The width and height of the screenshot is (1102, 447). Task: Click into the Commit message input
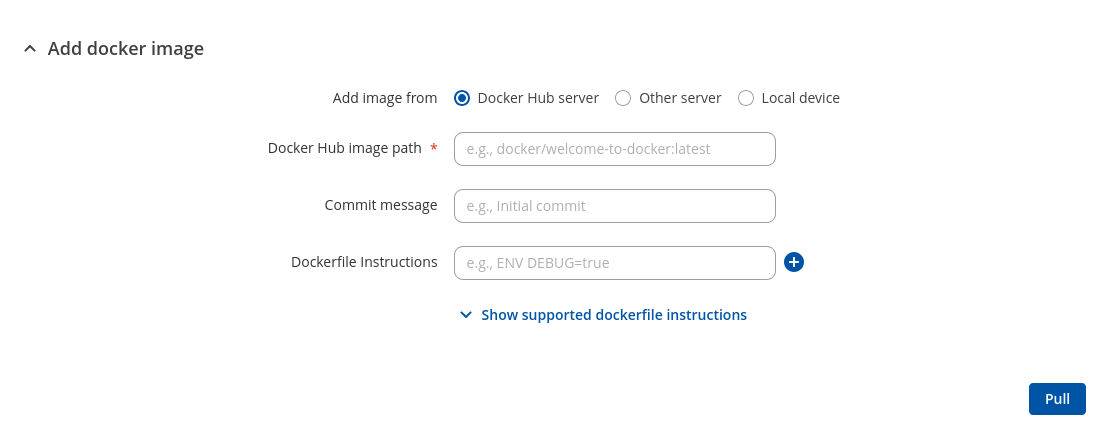pos(615,206)
